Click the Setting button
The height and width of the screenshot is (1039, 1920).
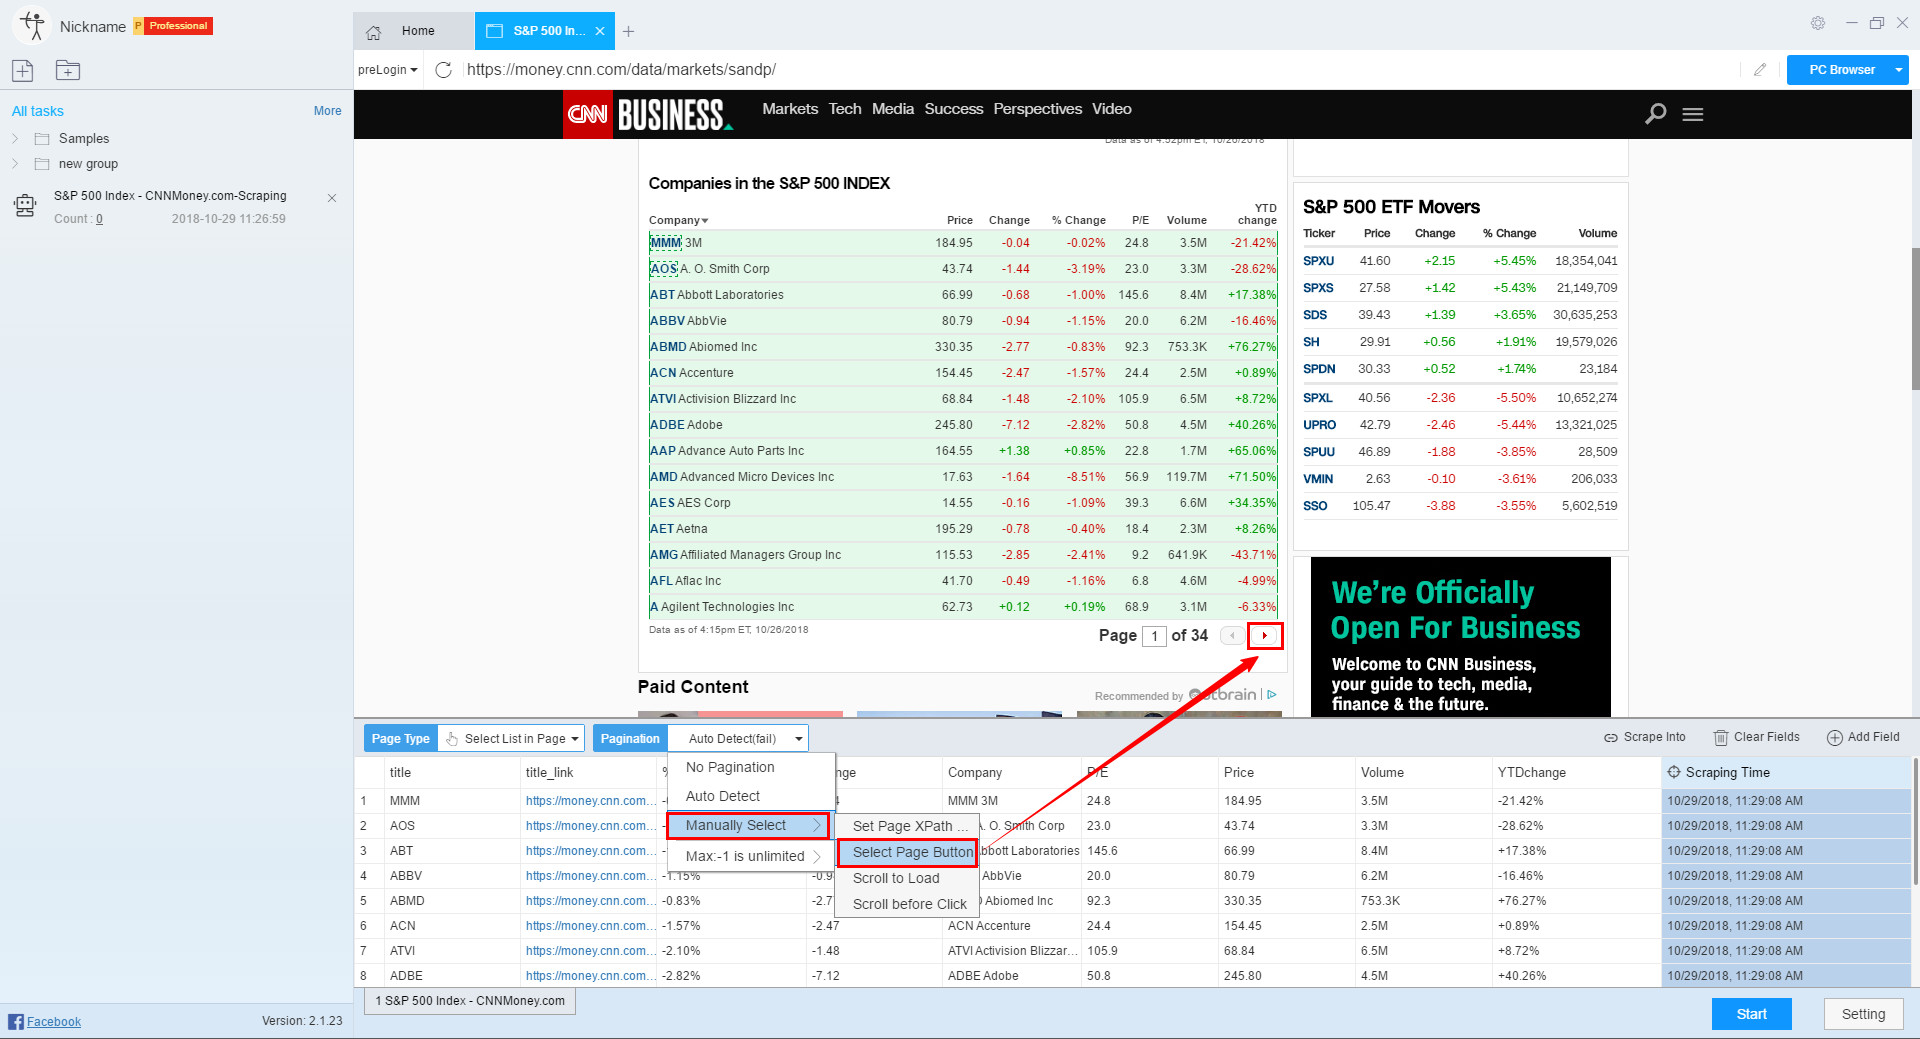[x=1864, y=1014]
